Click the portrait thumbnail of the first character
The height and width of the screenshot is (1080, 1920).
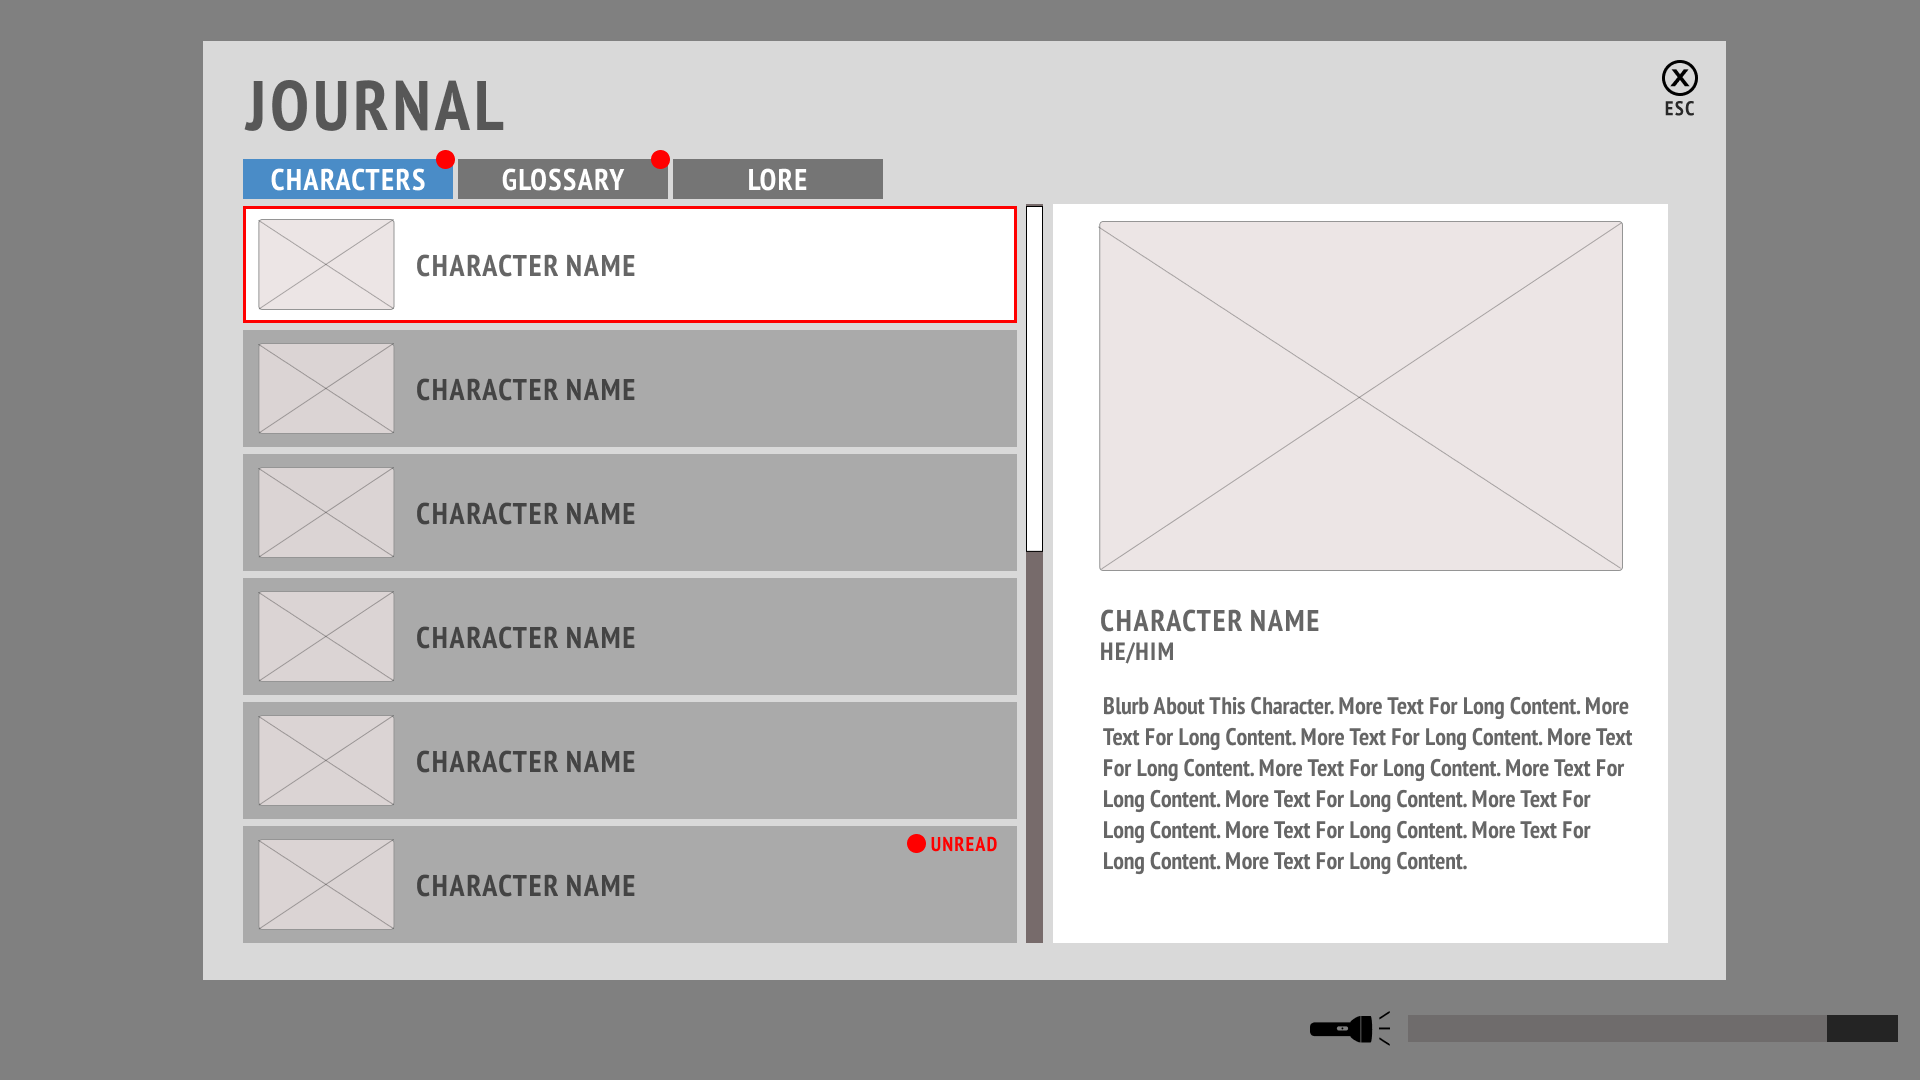click(x=326, y=265)
